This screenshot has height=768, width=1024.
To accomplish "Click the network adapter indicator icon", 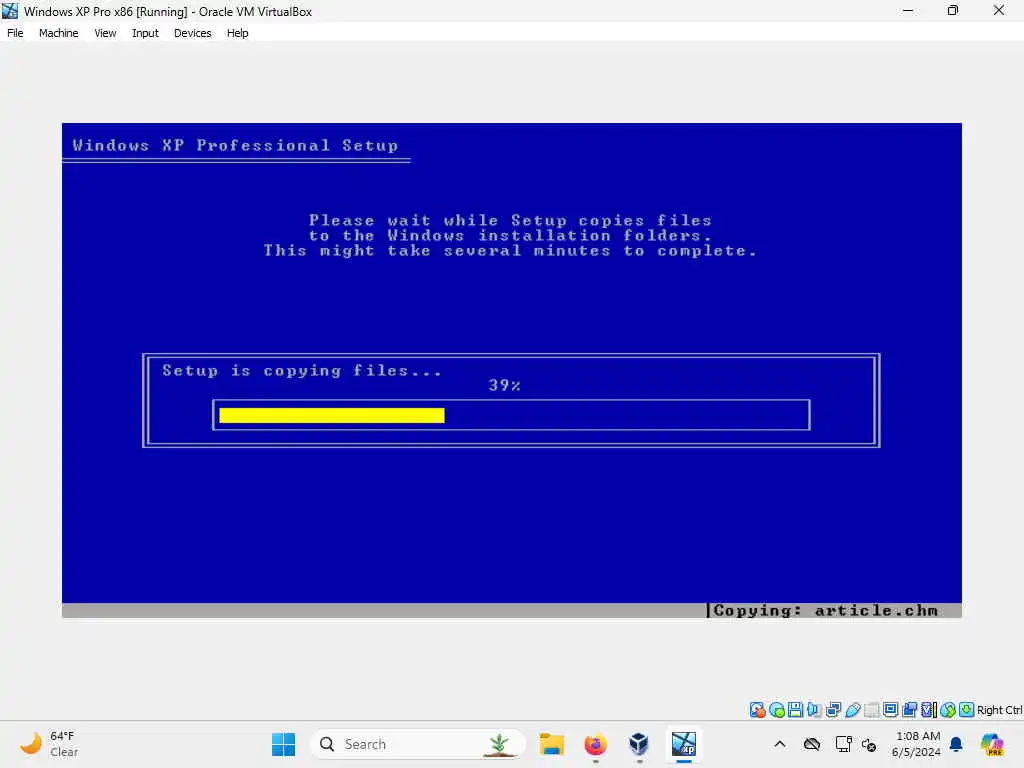I will coord(833,710).
